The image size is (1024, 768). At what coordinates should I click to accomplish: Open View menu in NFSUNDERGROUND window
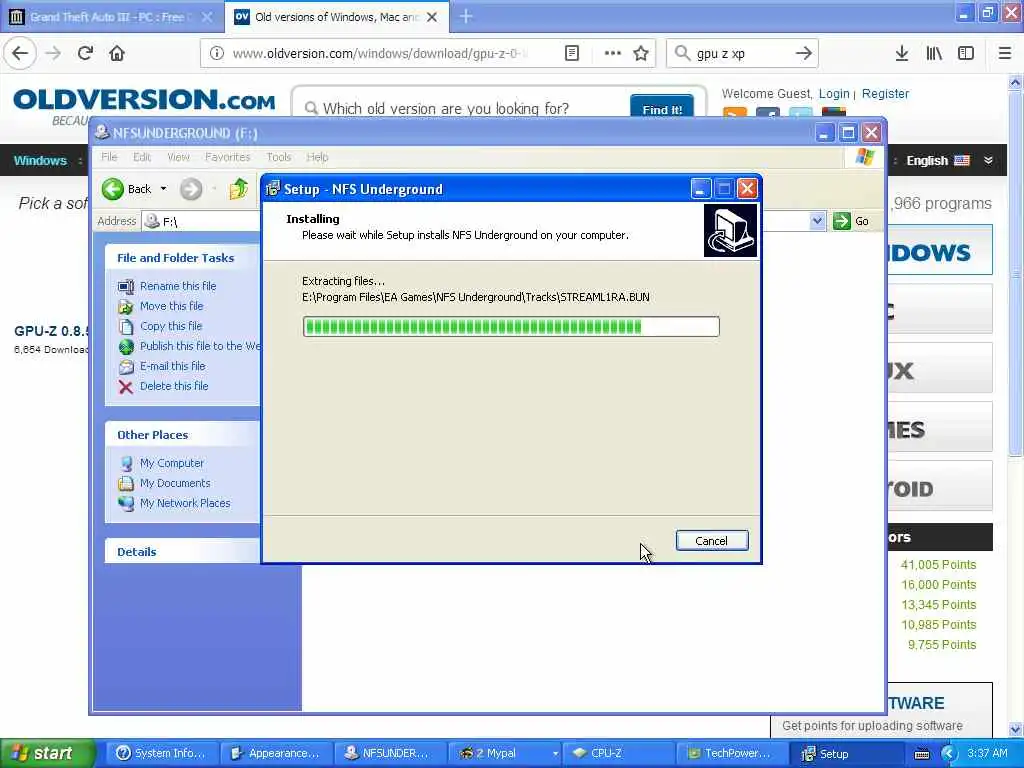point(178,157)
